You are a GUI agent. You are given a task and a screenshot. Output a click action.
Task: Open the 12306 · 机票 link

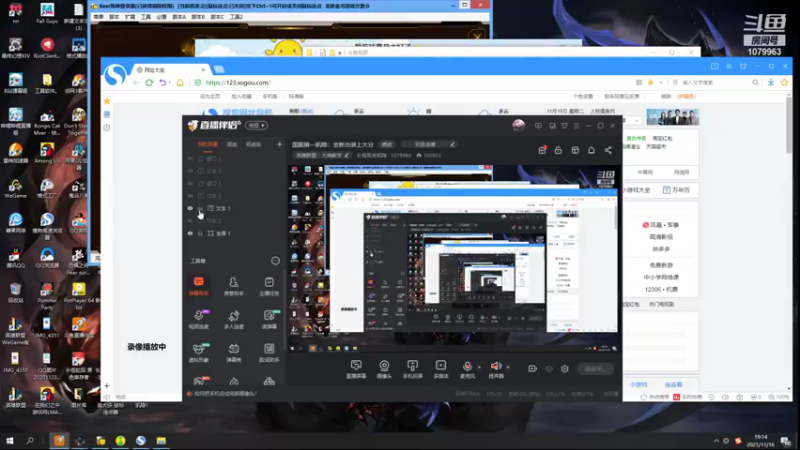point(661,289)
